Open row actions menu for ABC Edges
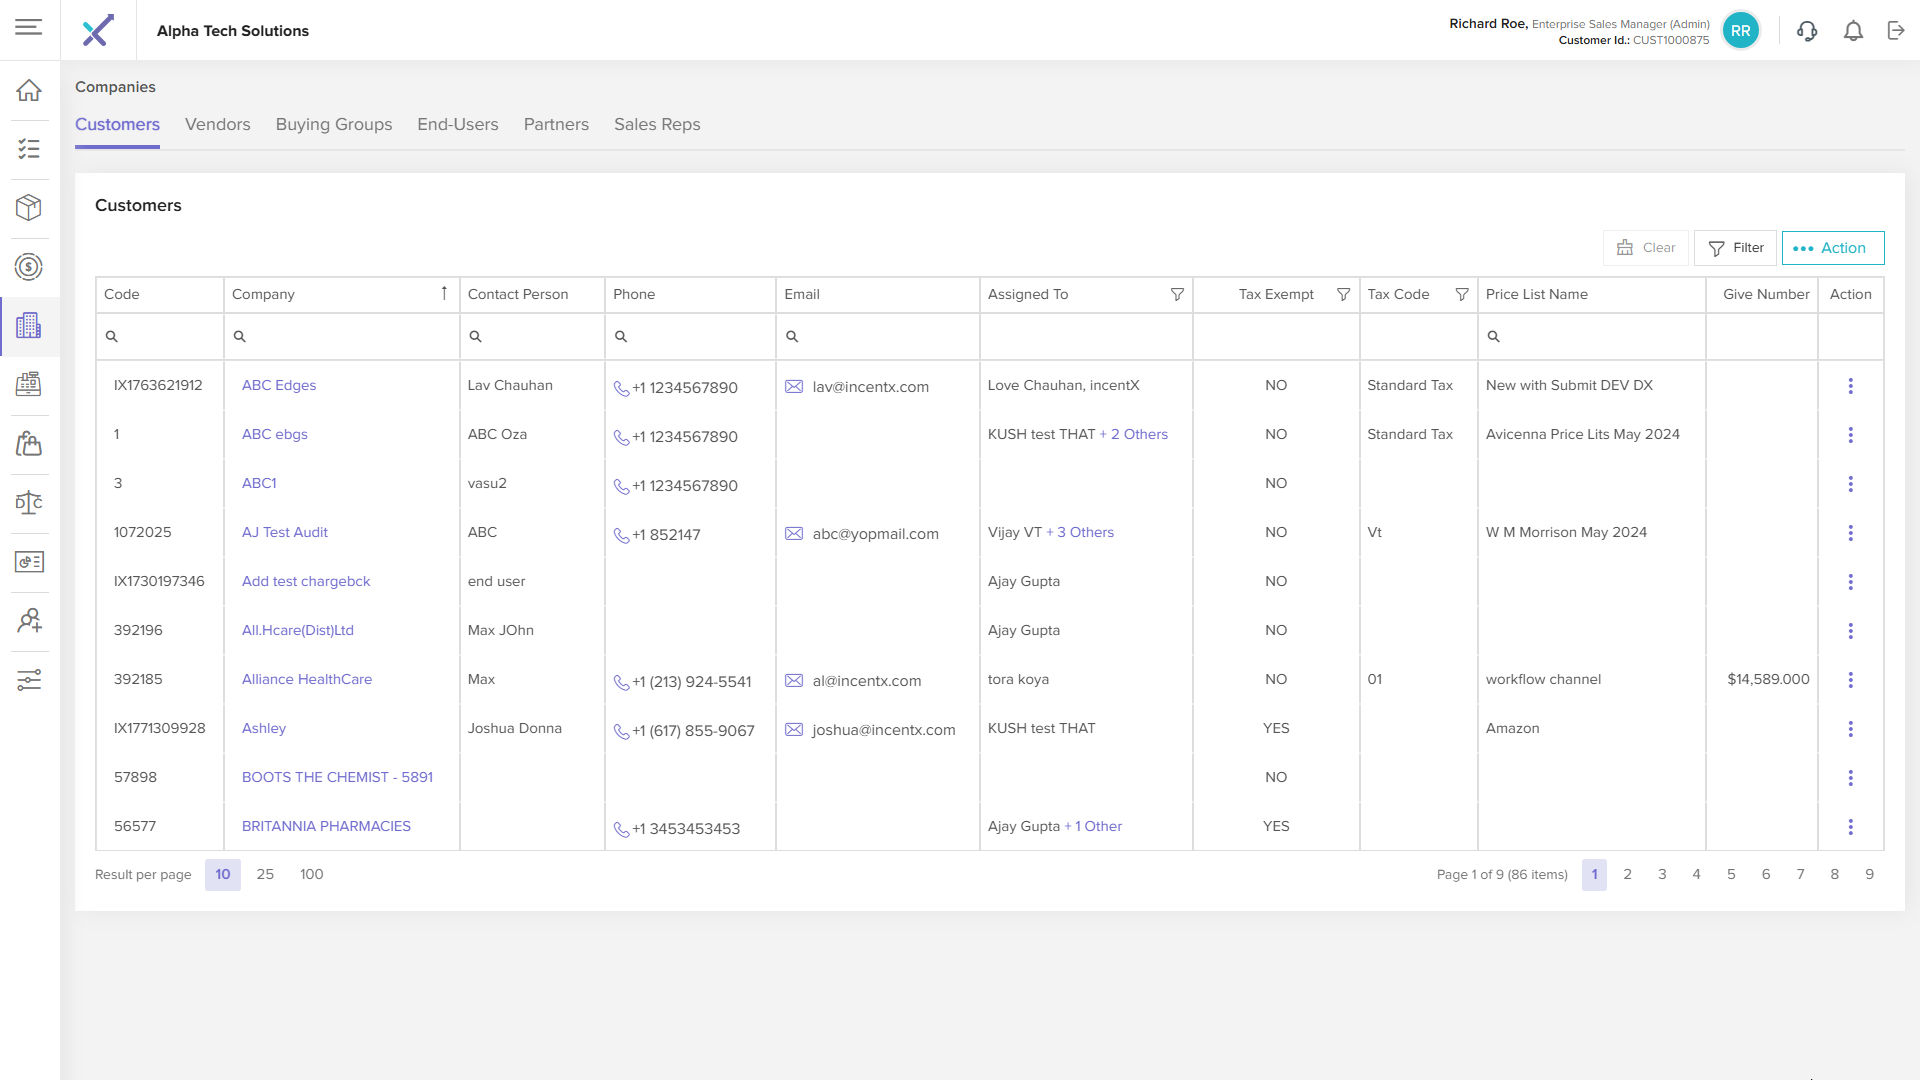Image resolution: width=1920 pixels, height=1080 pixels. click(x=1850, y=386)
